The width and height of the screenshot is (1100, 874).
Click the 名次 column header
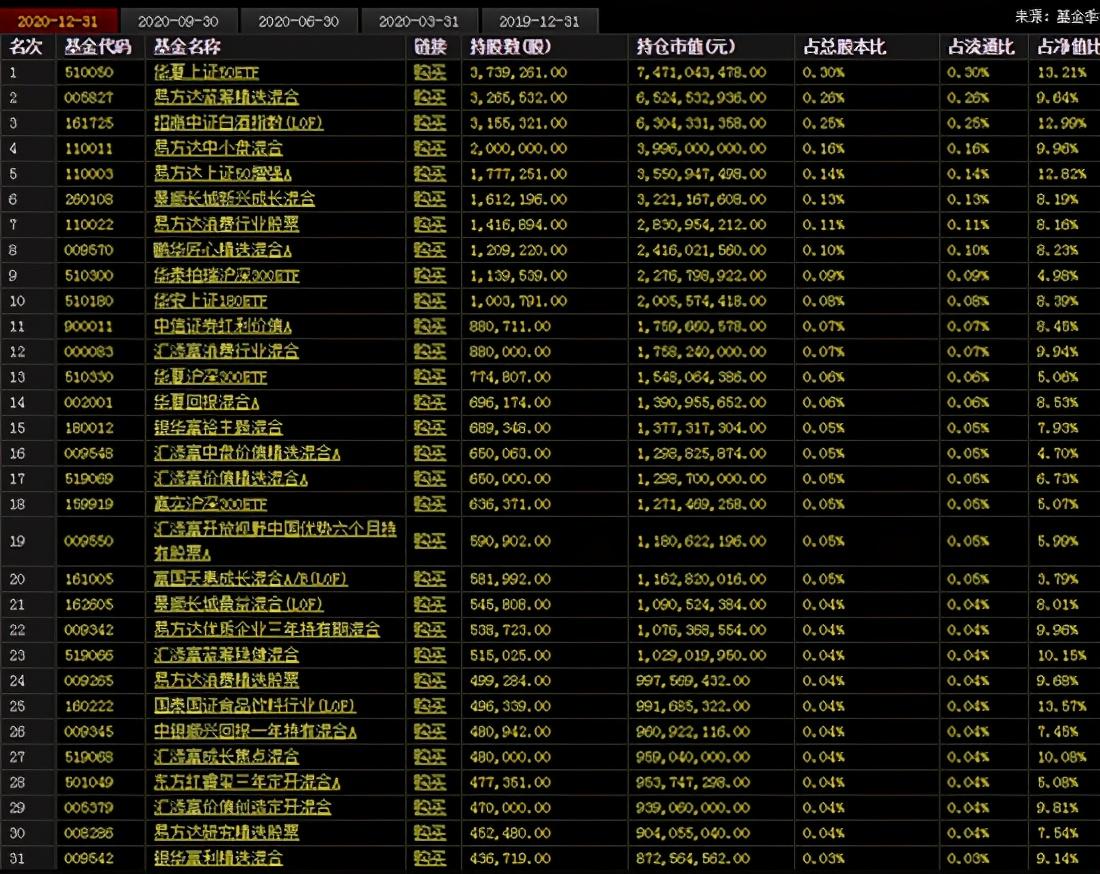(27, 47)
